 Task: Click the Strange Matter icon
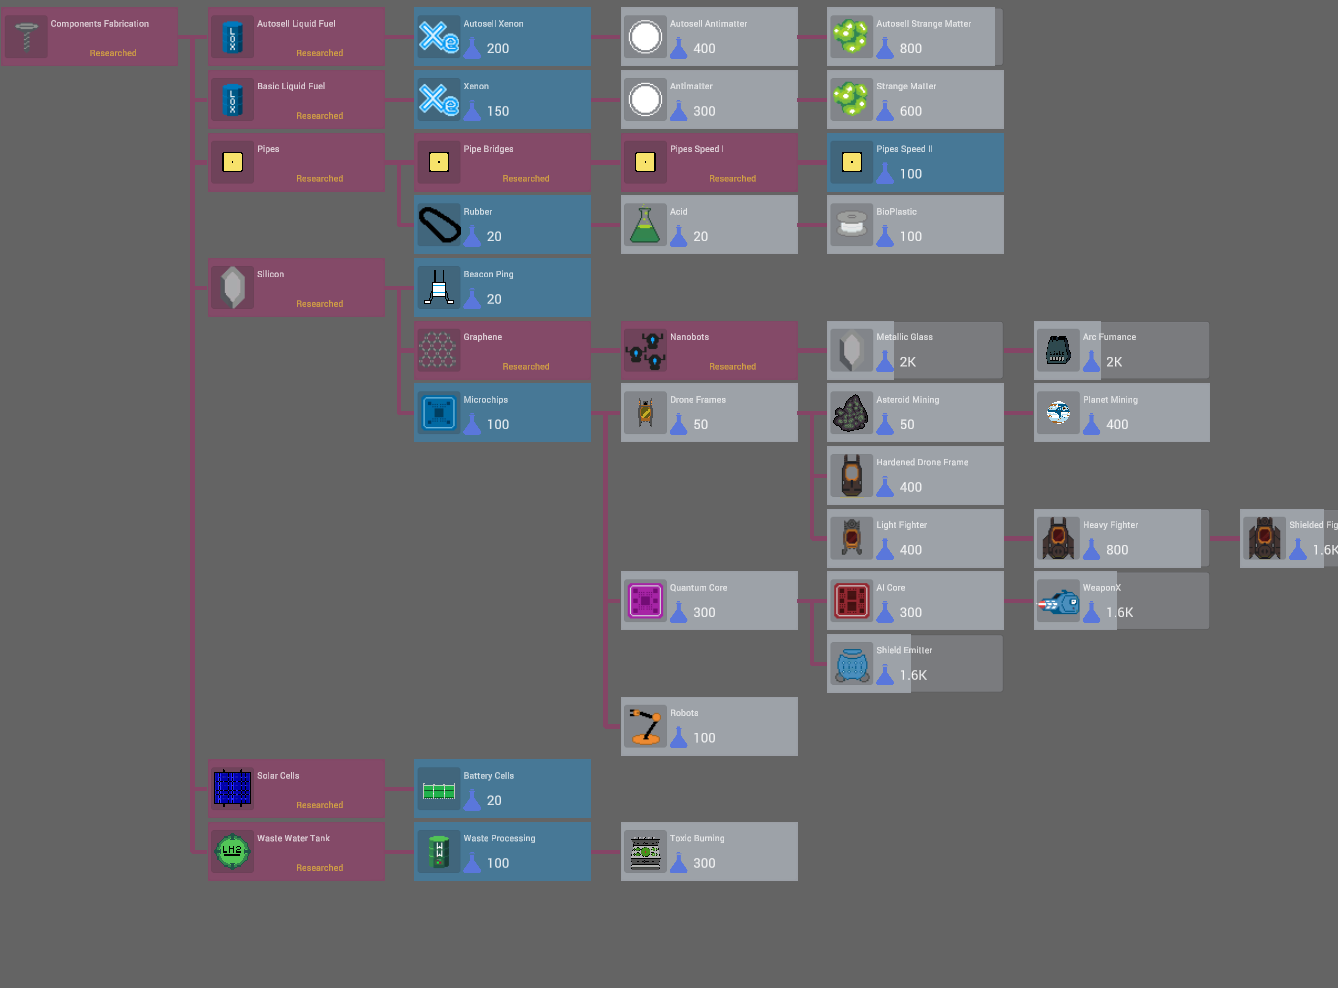851,99
